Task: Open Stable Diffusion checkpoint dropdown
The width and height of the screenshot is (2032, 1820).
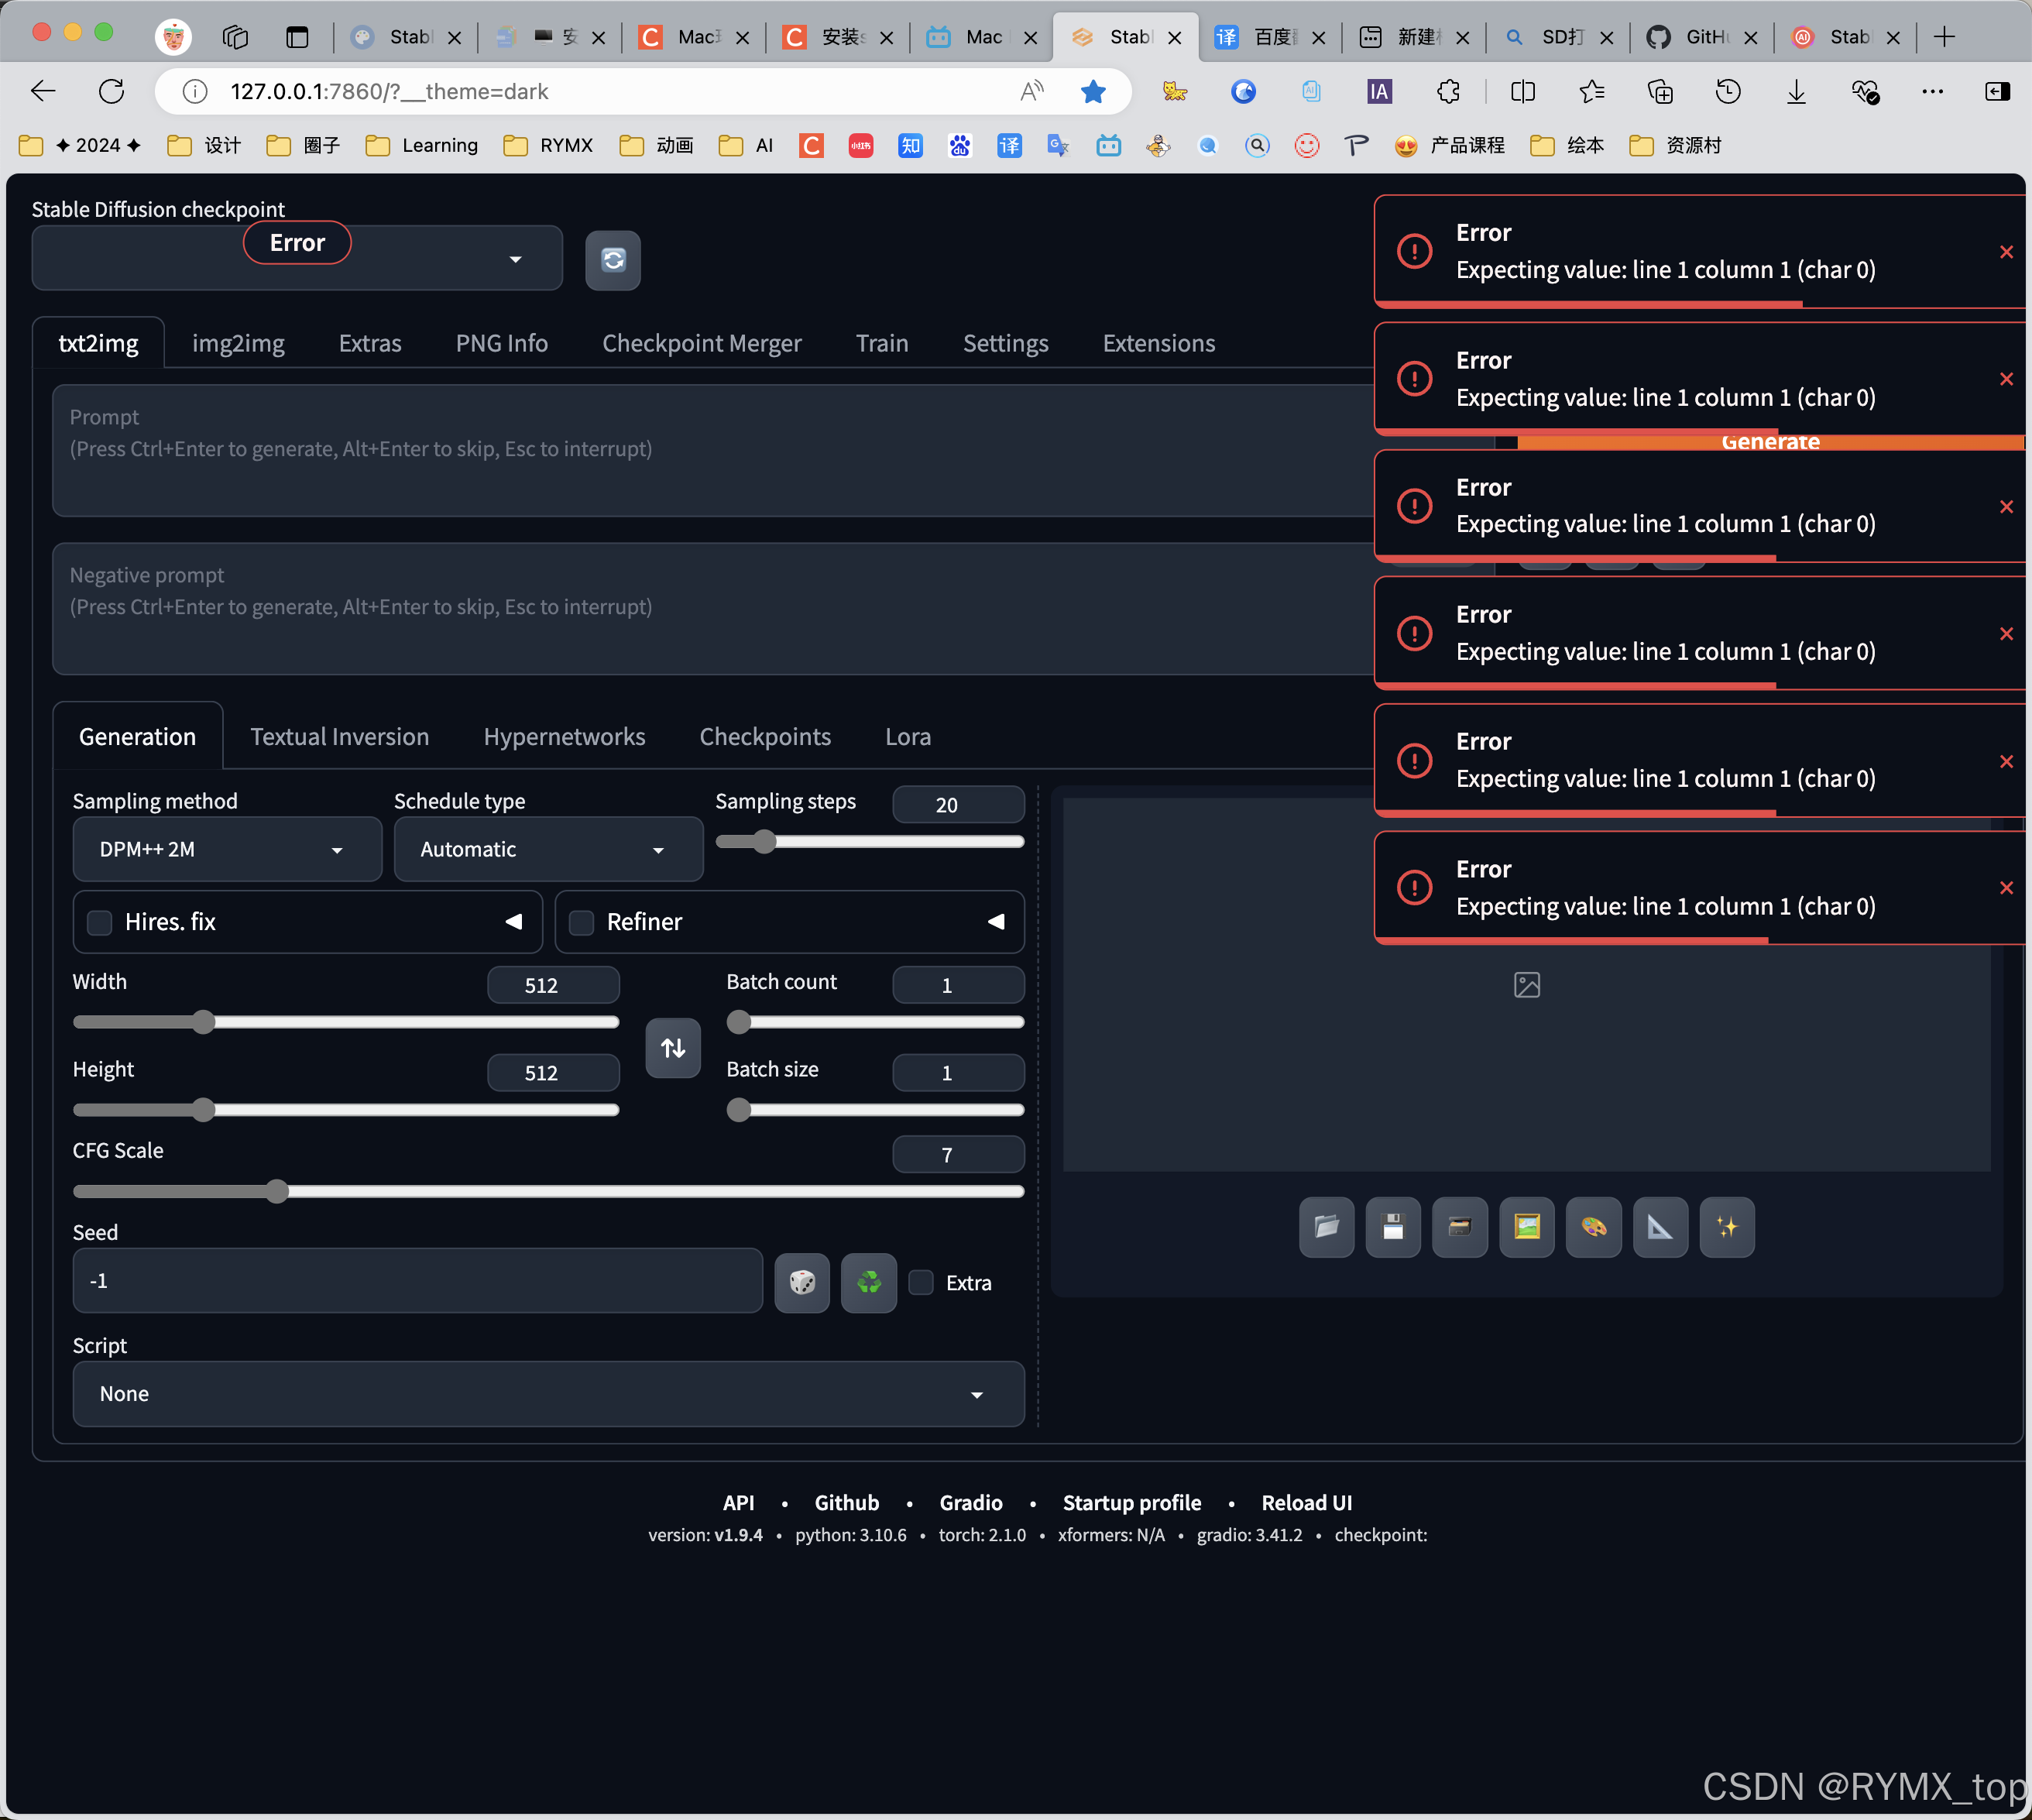Action: click(297, 259)
